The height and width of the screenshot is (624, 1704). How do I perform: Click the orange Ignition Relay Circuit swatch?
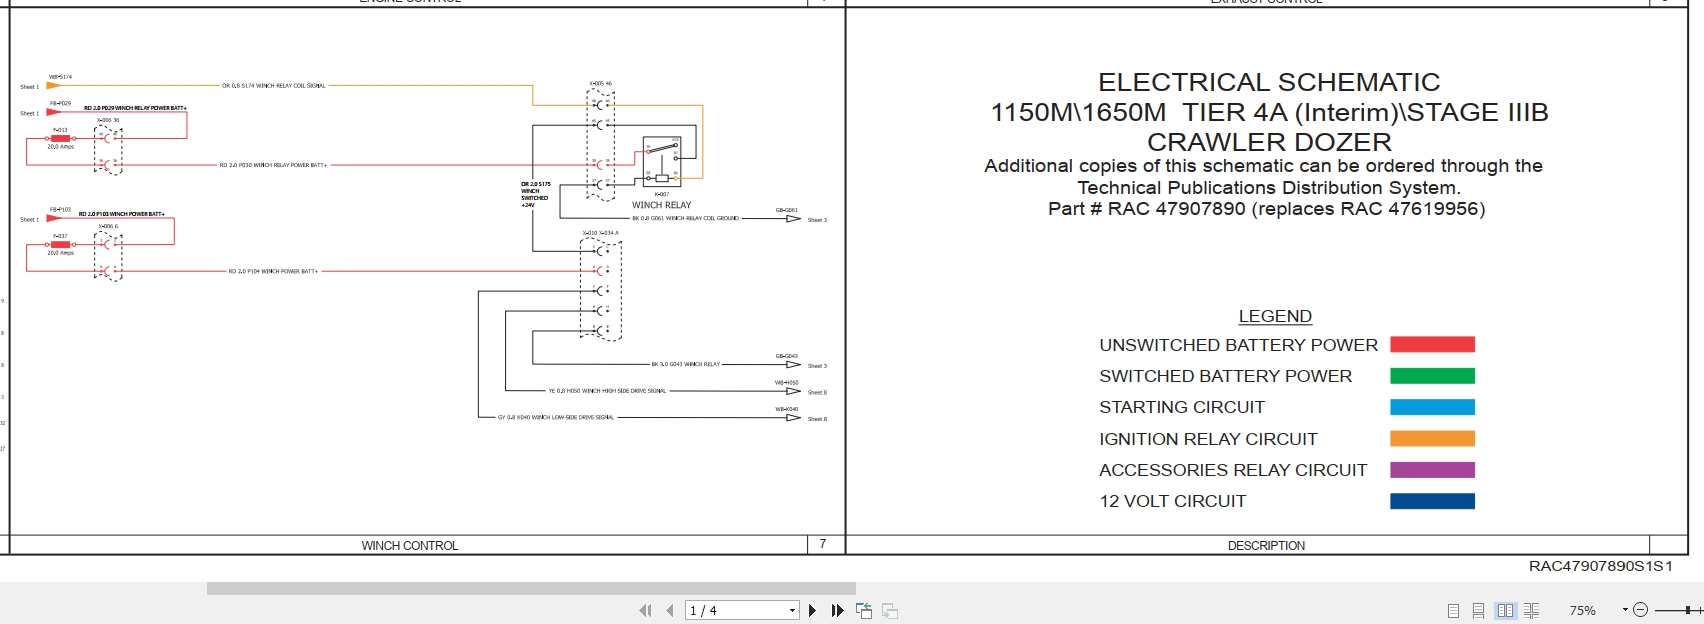coord(1432,439)
